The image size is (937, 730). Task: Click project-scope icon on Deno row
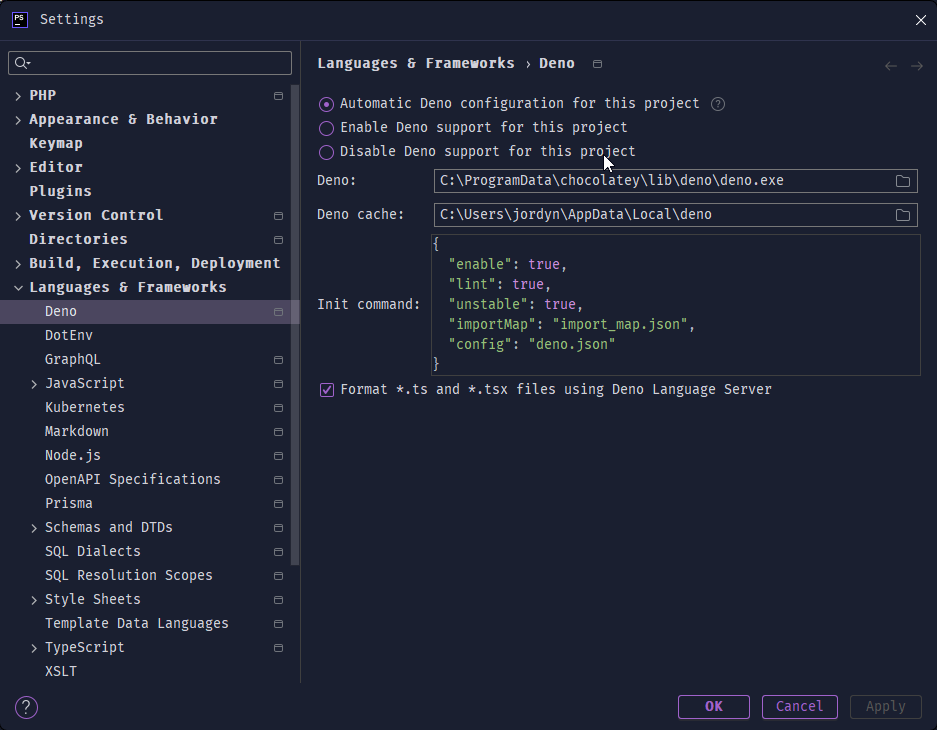(x=278, y=312)
